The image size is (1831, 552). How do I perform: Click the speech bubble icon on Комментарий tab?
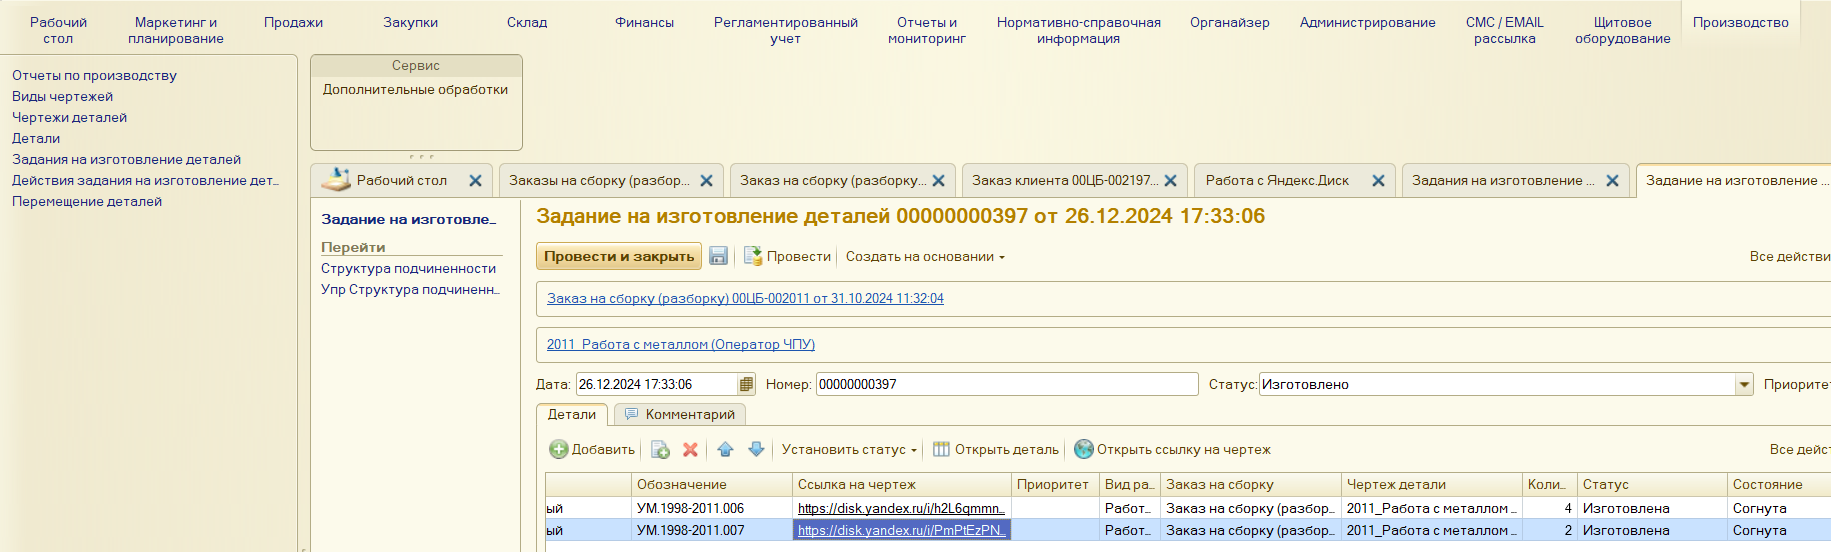pos(631,414)
